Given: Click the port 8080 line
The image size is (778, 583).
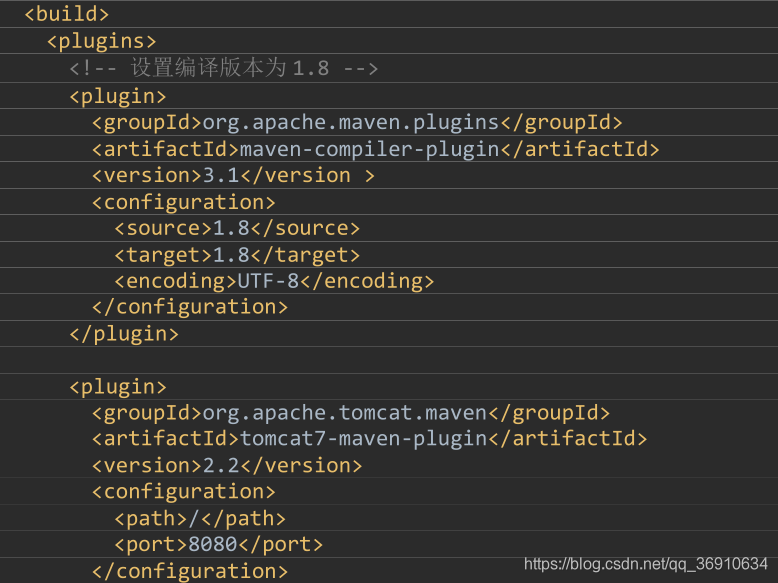Looking at the screenshot, I should tap(219, 545).
